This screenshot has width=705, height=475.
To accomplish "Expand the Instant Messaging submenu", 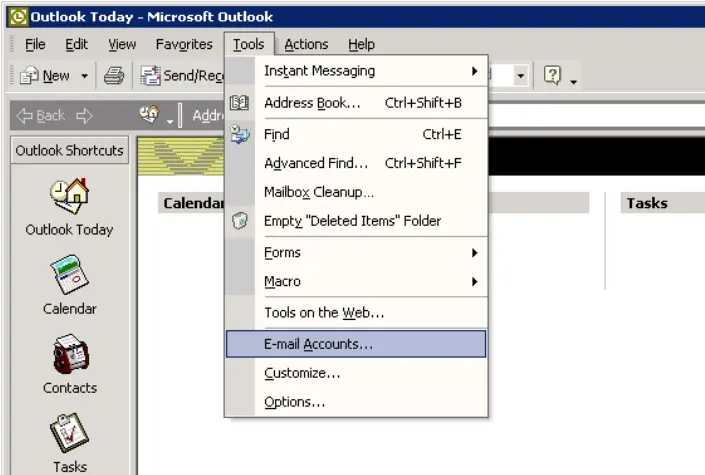I will click(x=356, y=71).
